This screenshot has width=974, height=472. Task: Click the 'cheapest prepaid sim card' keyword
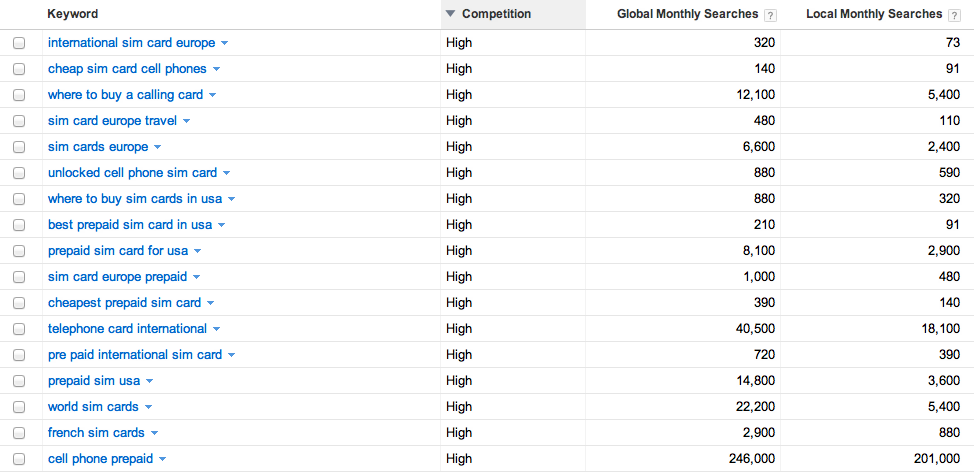click(x=124, y=303)
